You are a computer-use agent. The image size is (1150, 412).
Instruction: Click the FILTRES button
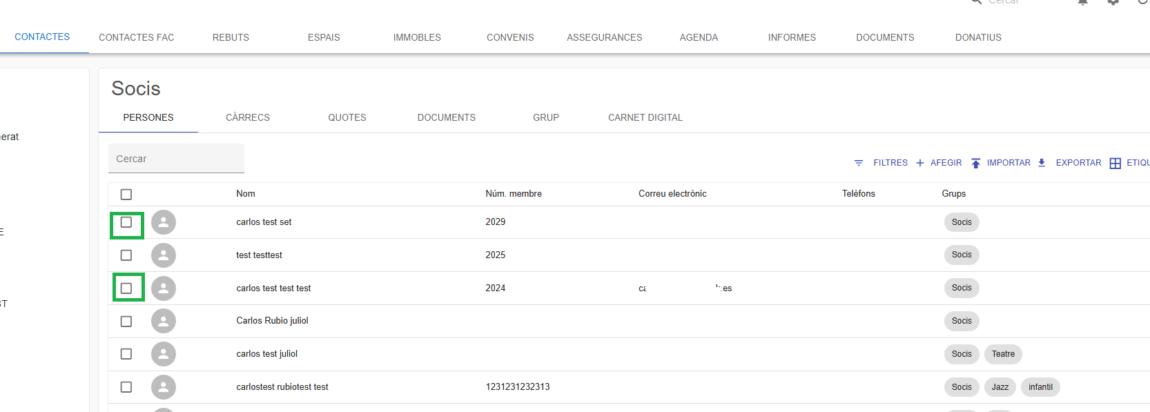click(x=881, y=163)
